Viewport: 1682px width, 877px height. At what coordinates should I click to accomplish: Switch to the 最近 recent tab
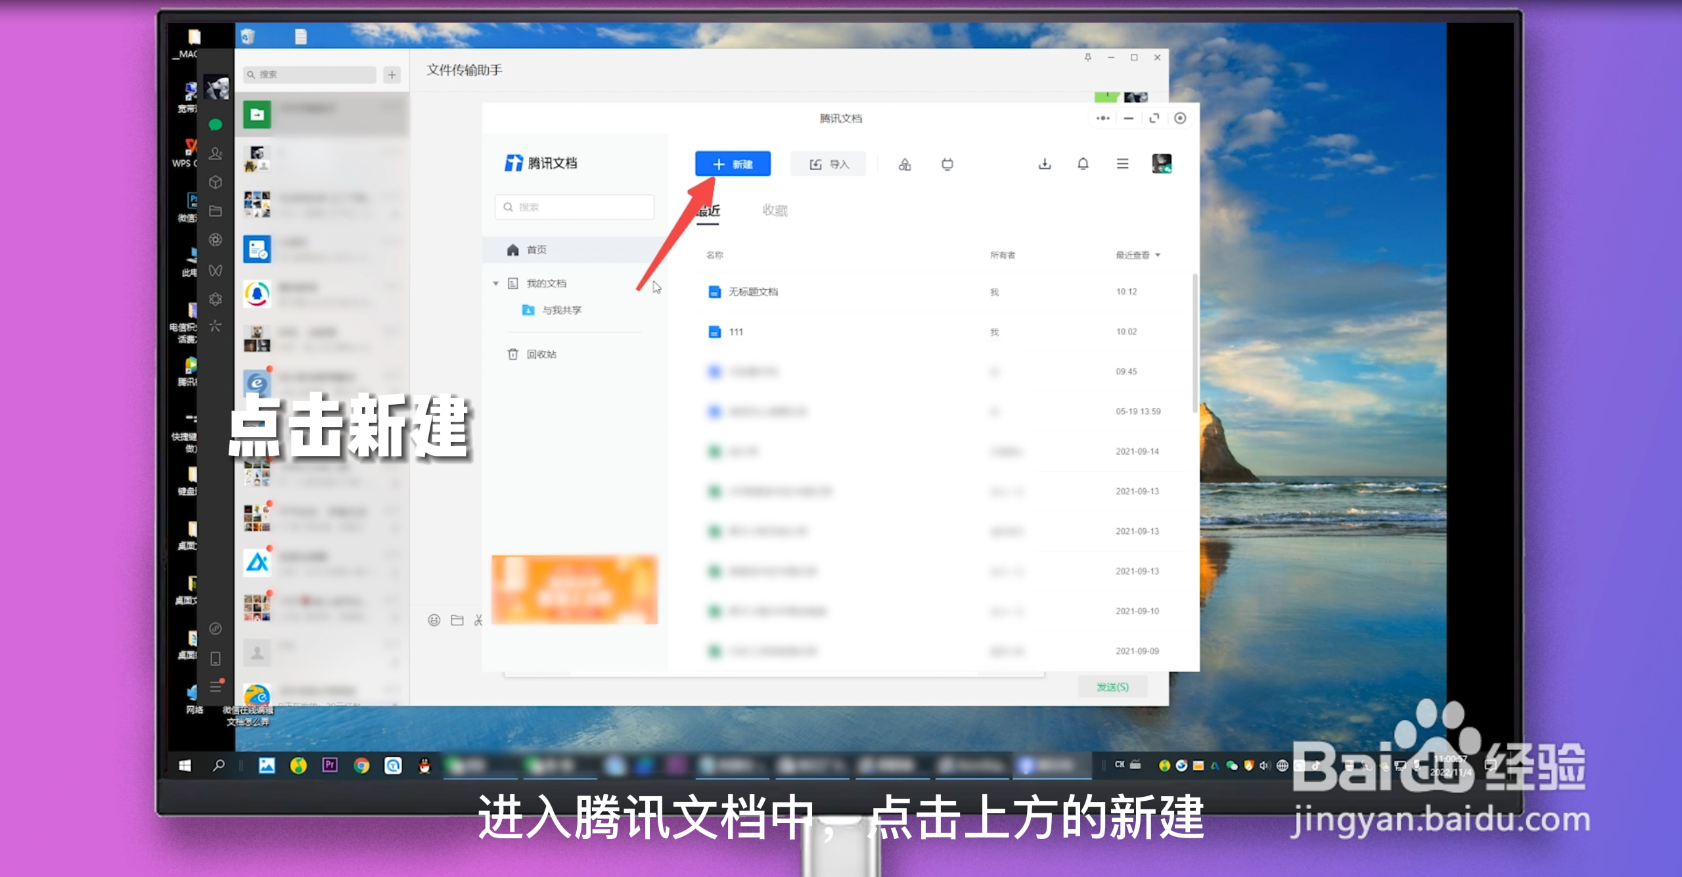coord(709,210)
